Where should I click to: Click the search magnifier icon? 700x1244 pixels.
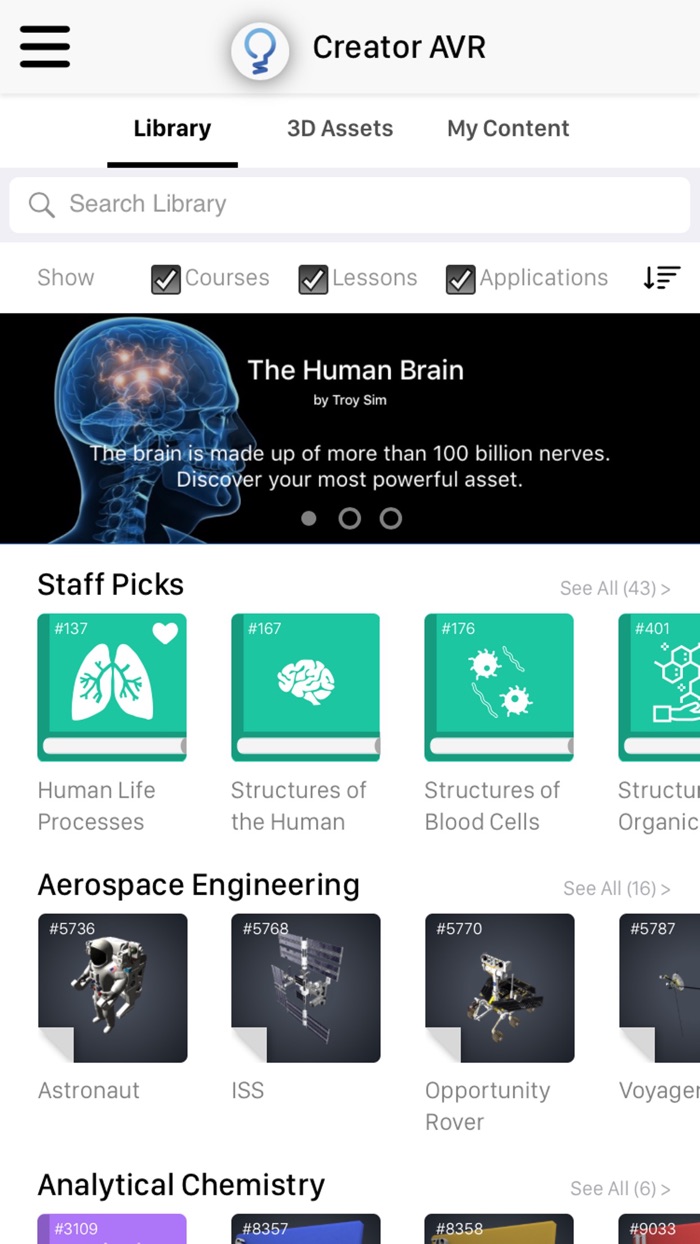42,205
